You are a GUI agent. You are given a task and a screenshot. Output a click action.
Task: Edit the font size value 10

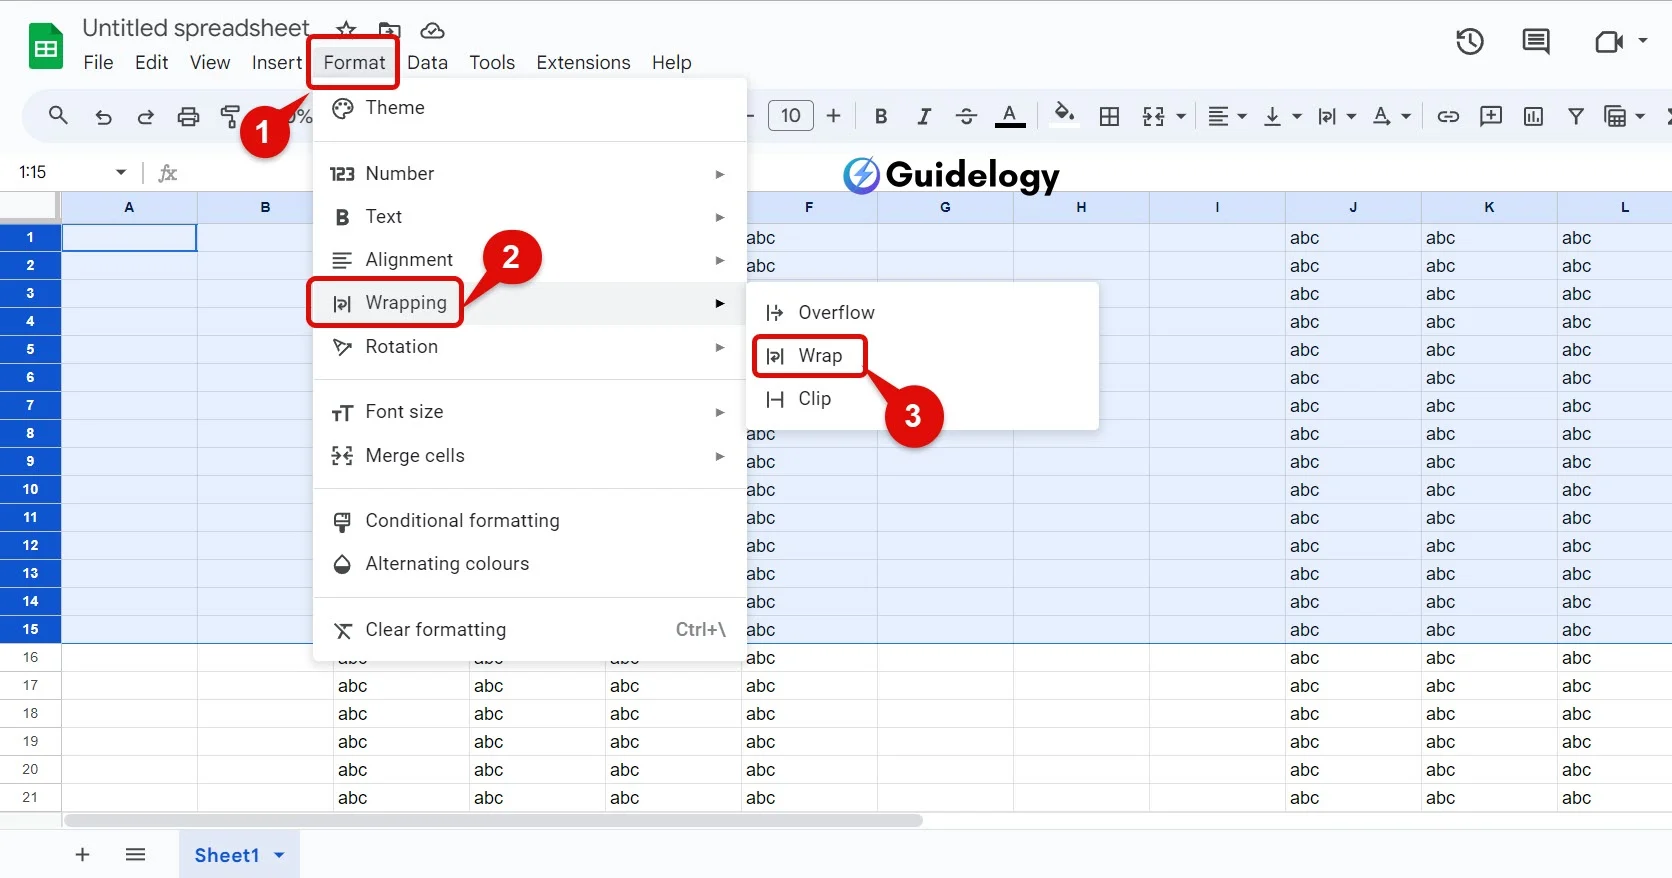[791, 116]
